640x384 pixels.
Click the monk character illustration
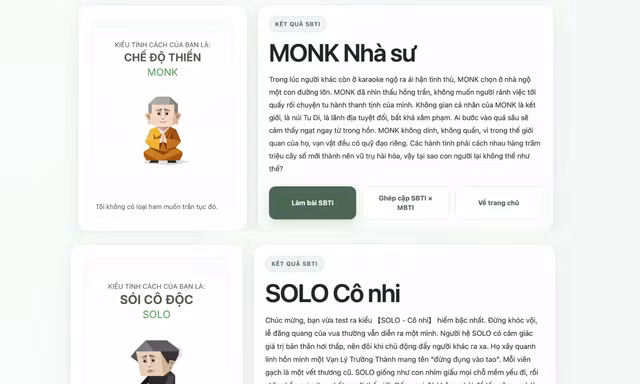pos(163,130)
